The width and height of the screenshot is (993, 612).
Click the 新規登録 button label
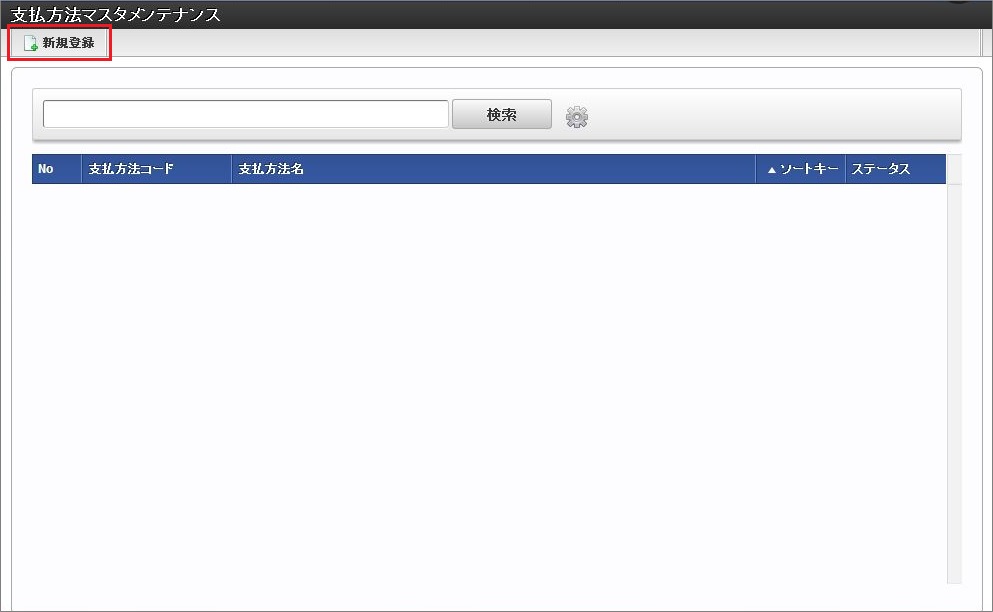coord(68,43)
